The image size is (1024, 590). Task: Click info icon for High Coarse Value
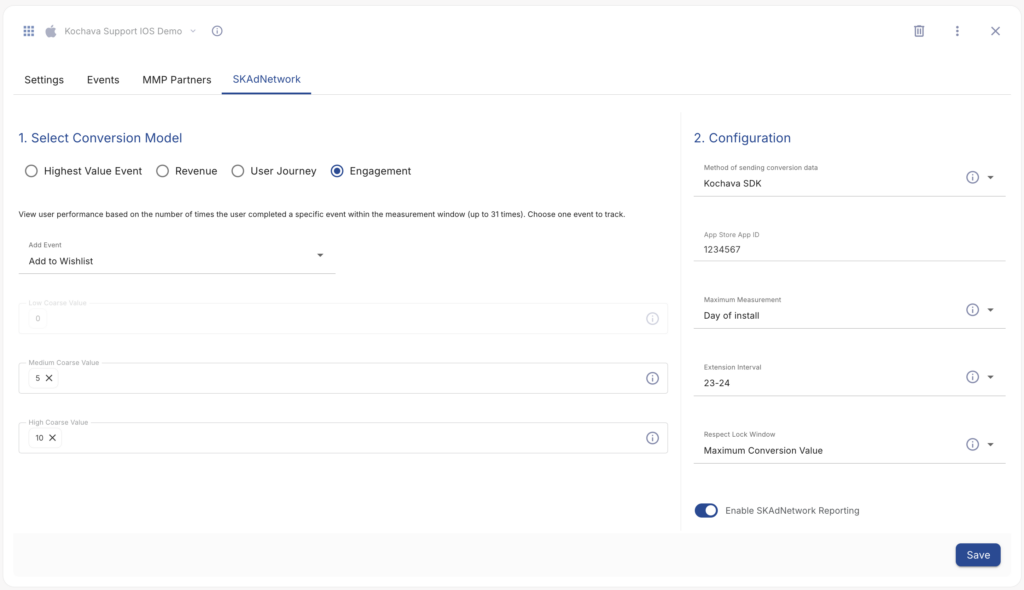pos(652,438)
